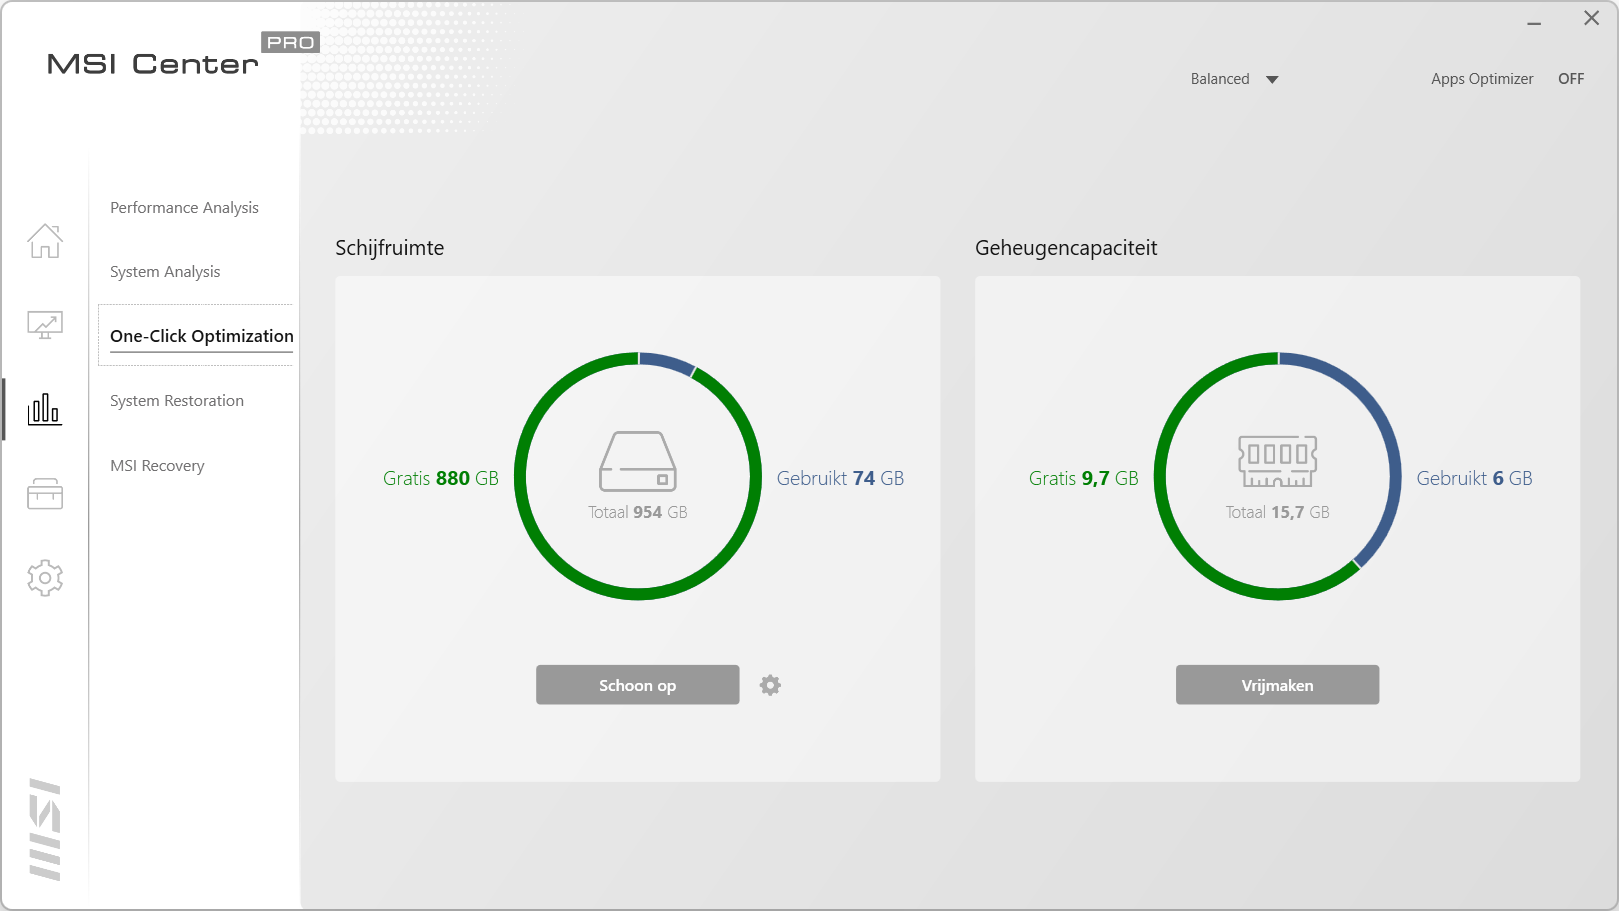Click the disk space usage ring
The image size is (1619, 911).
coord(520,477)
